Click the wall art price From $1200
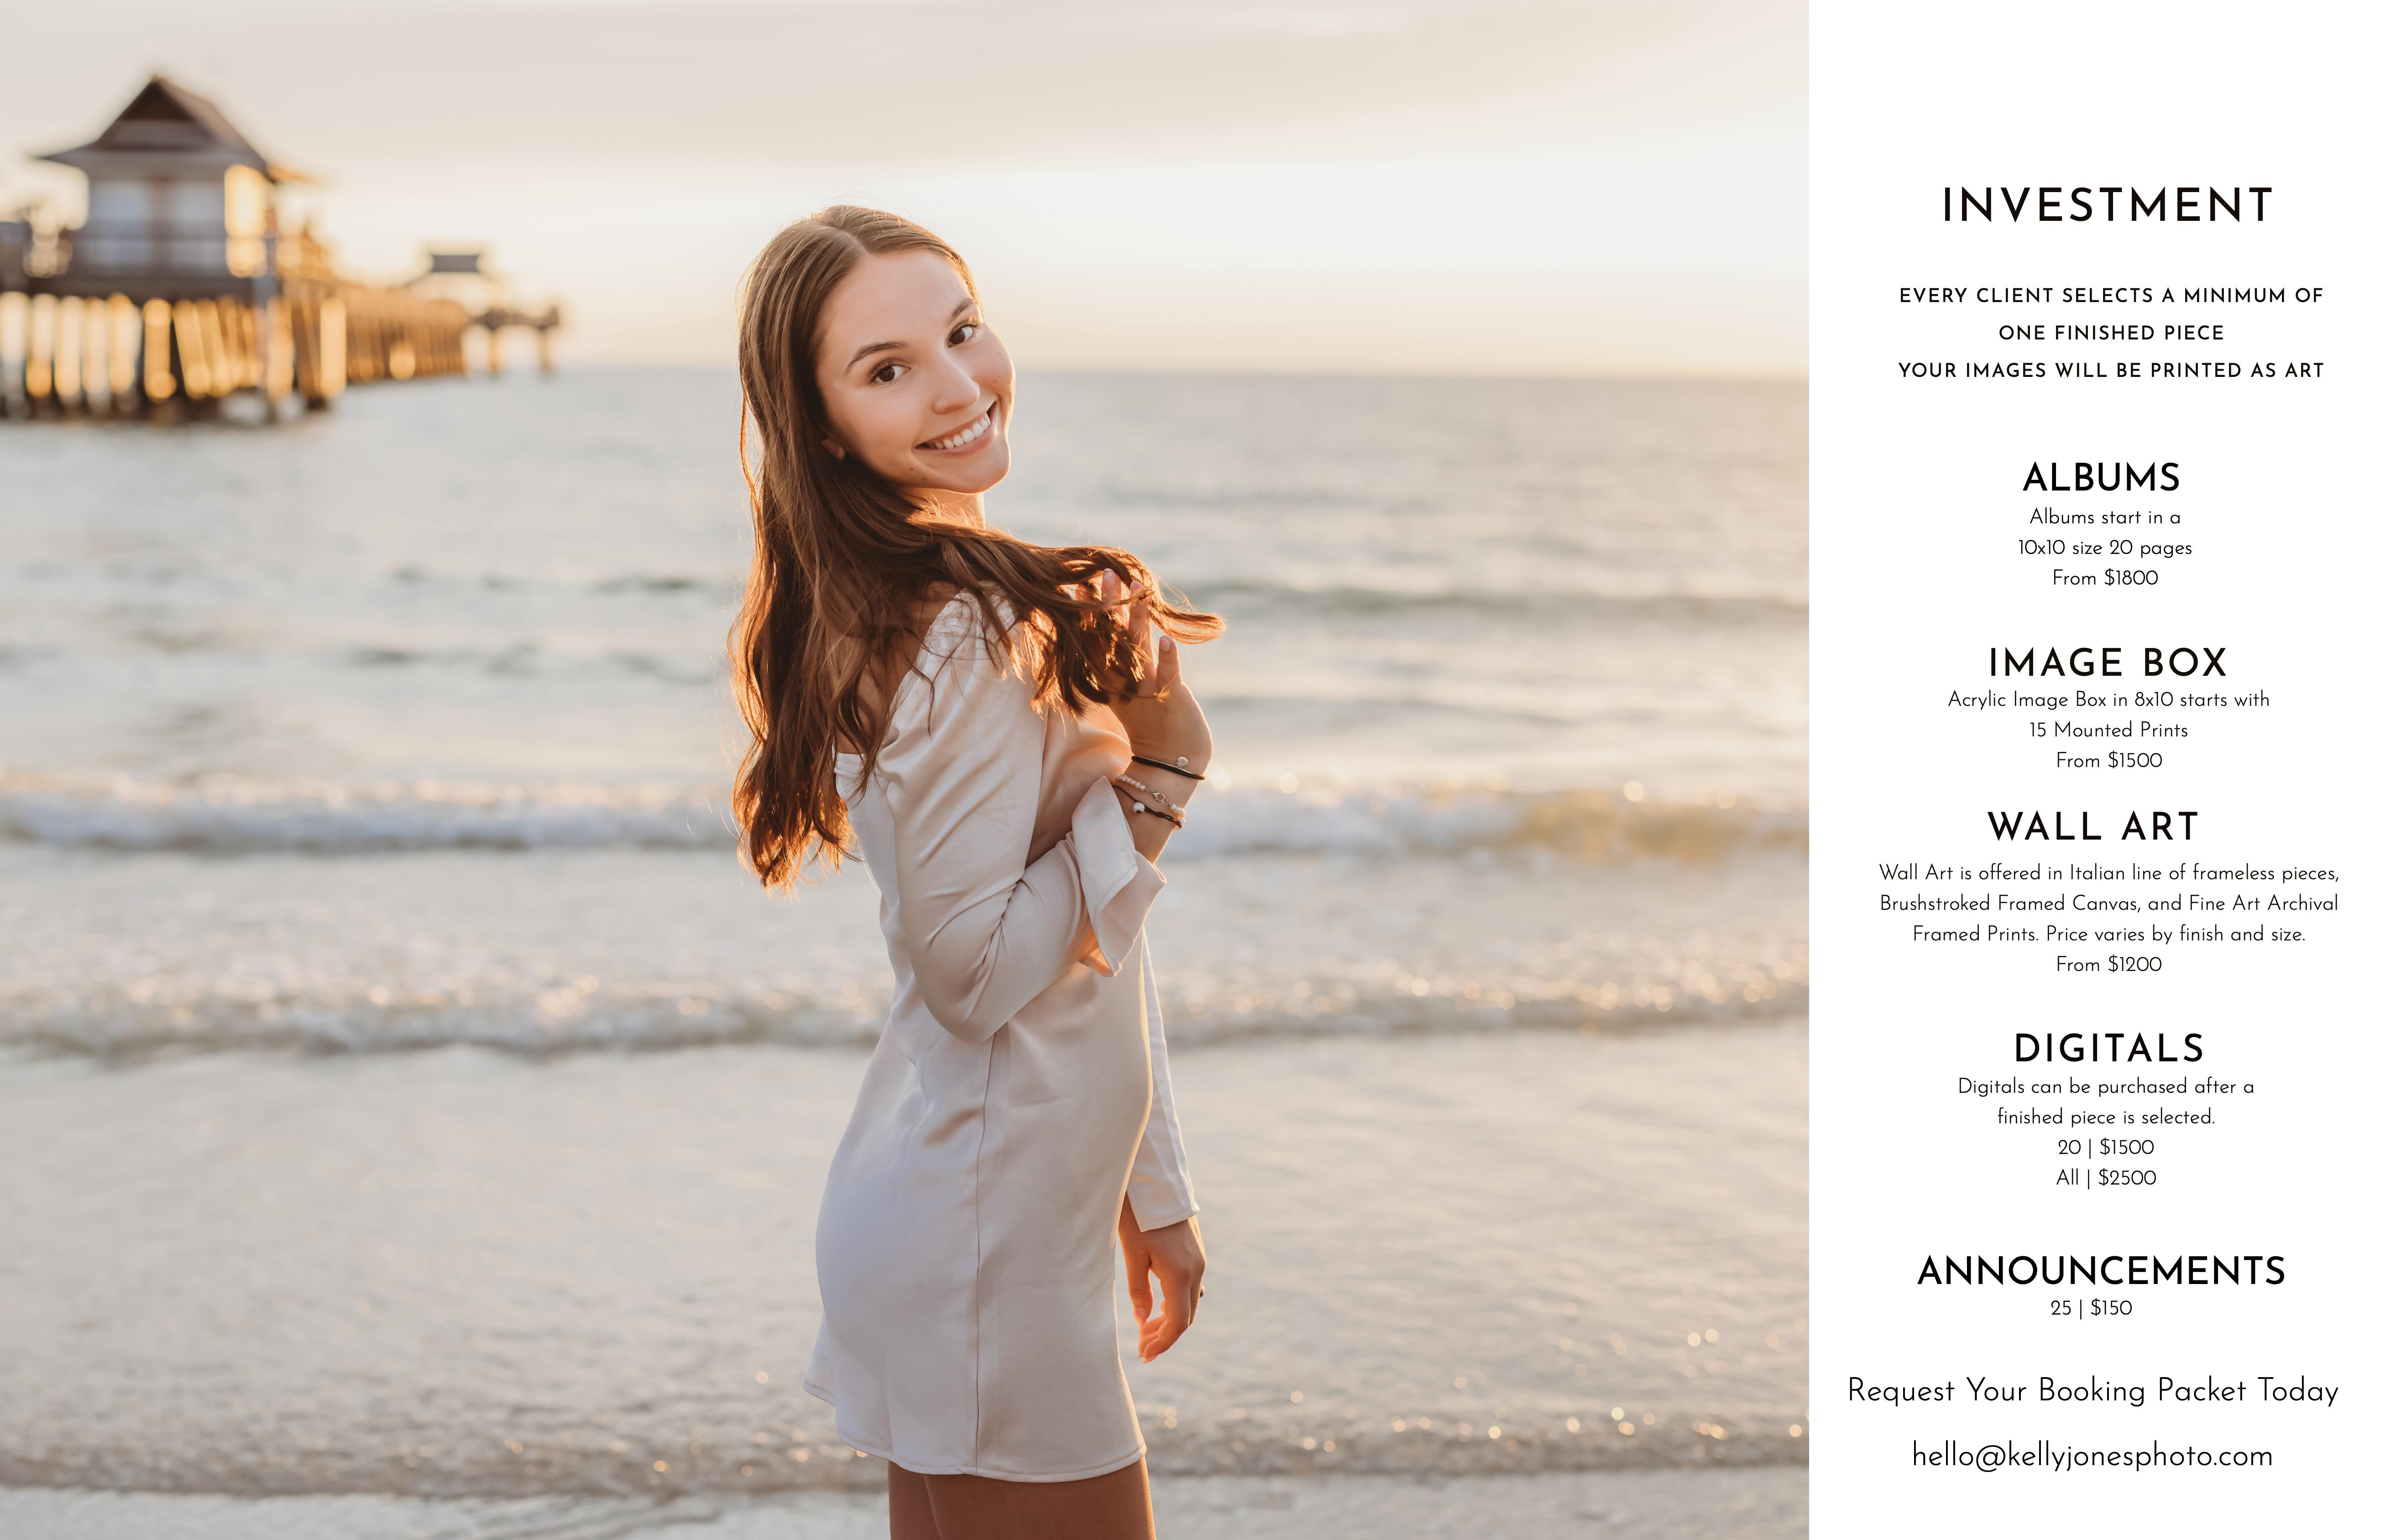Image resolution: width=2396 pixels, height=1540 pixels. pos(2108,964)
